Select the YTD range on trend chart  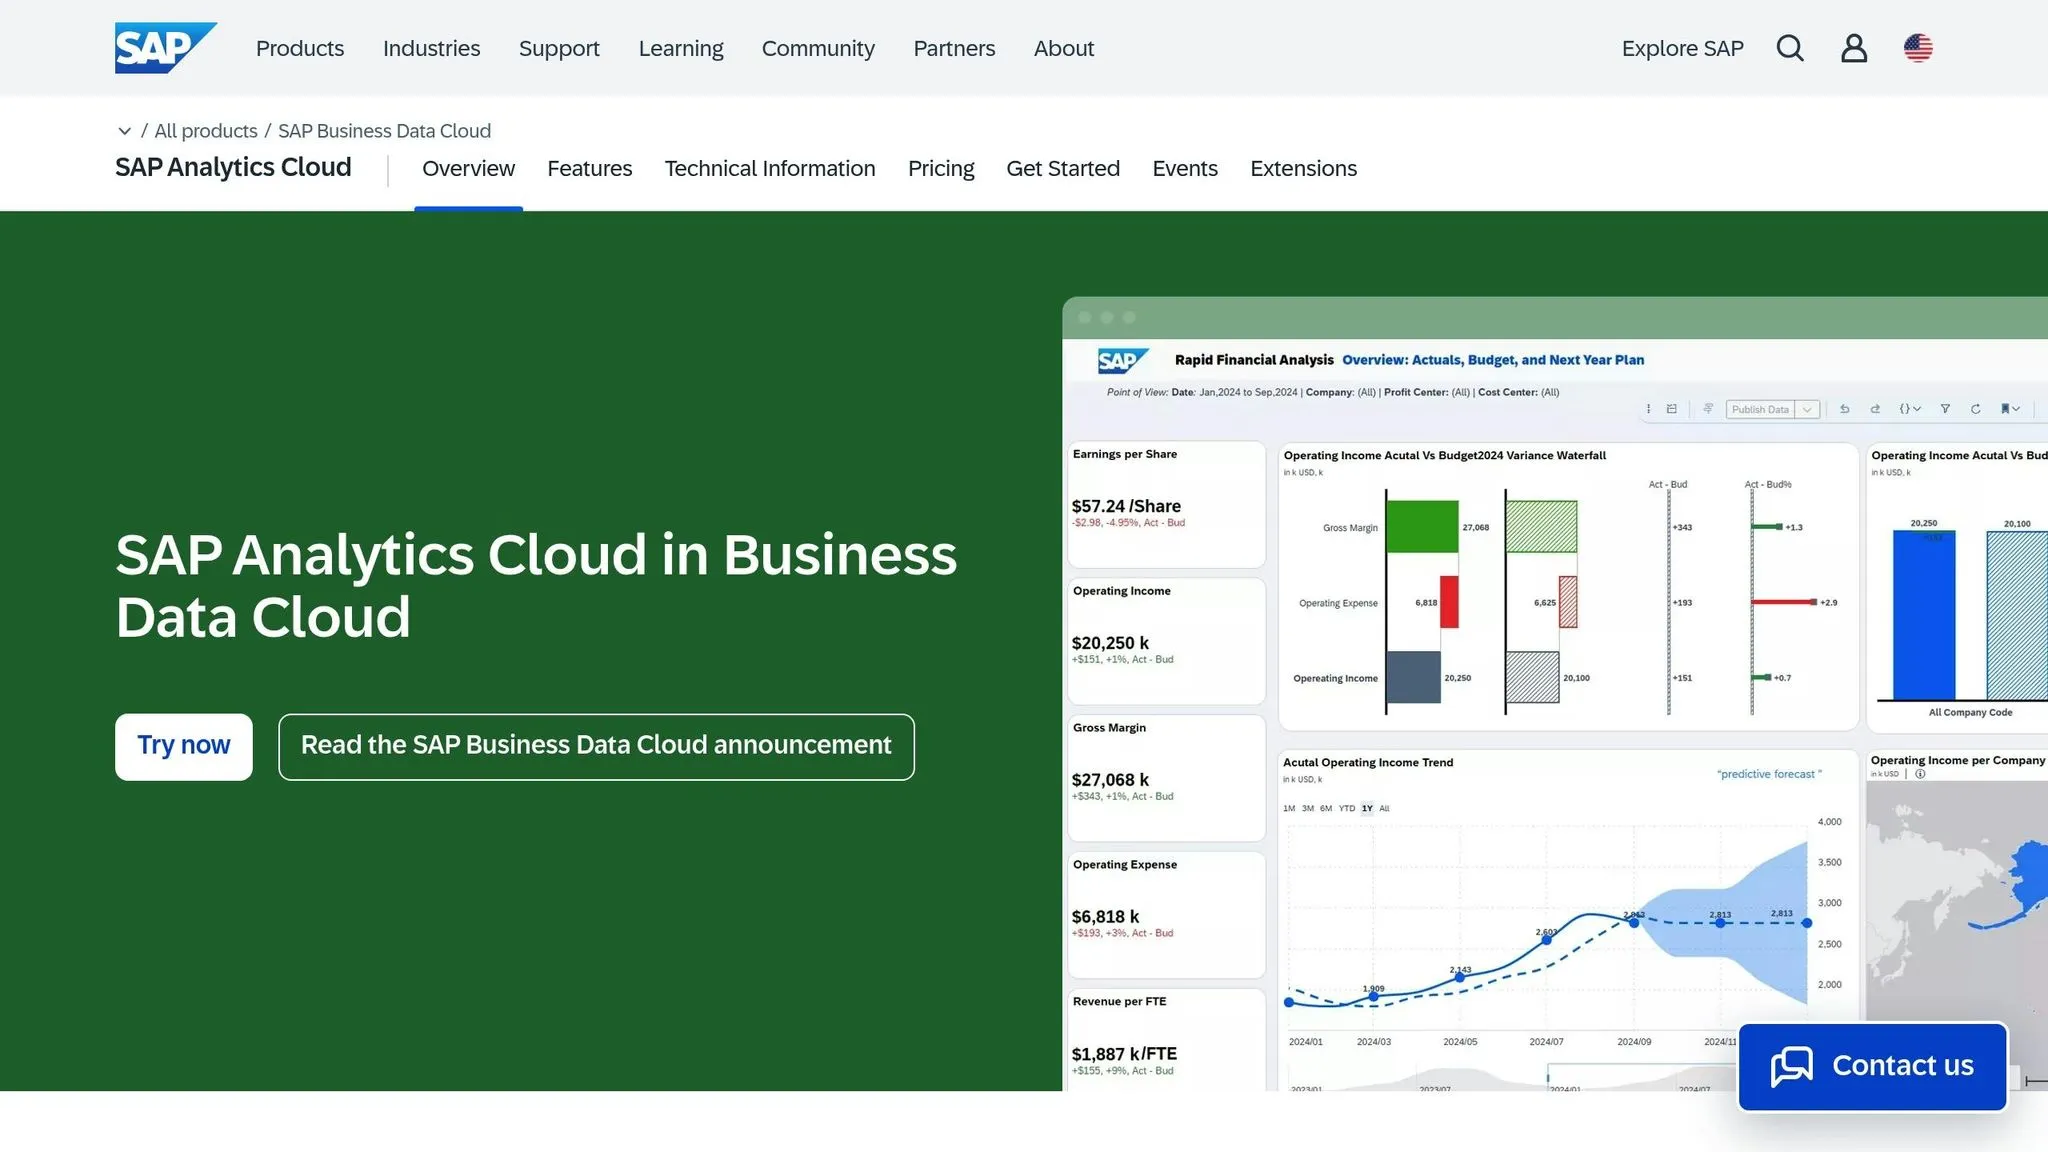tap(1347, 808)
